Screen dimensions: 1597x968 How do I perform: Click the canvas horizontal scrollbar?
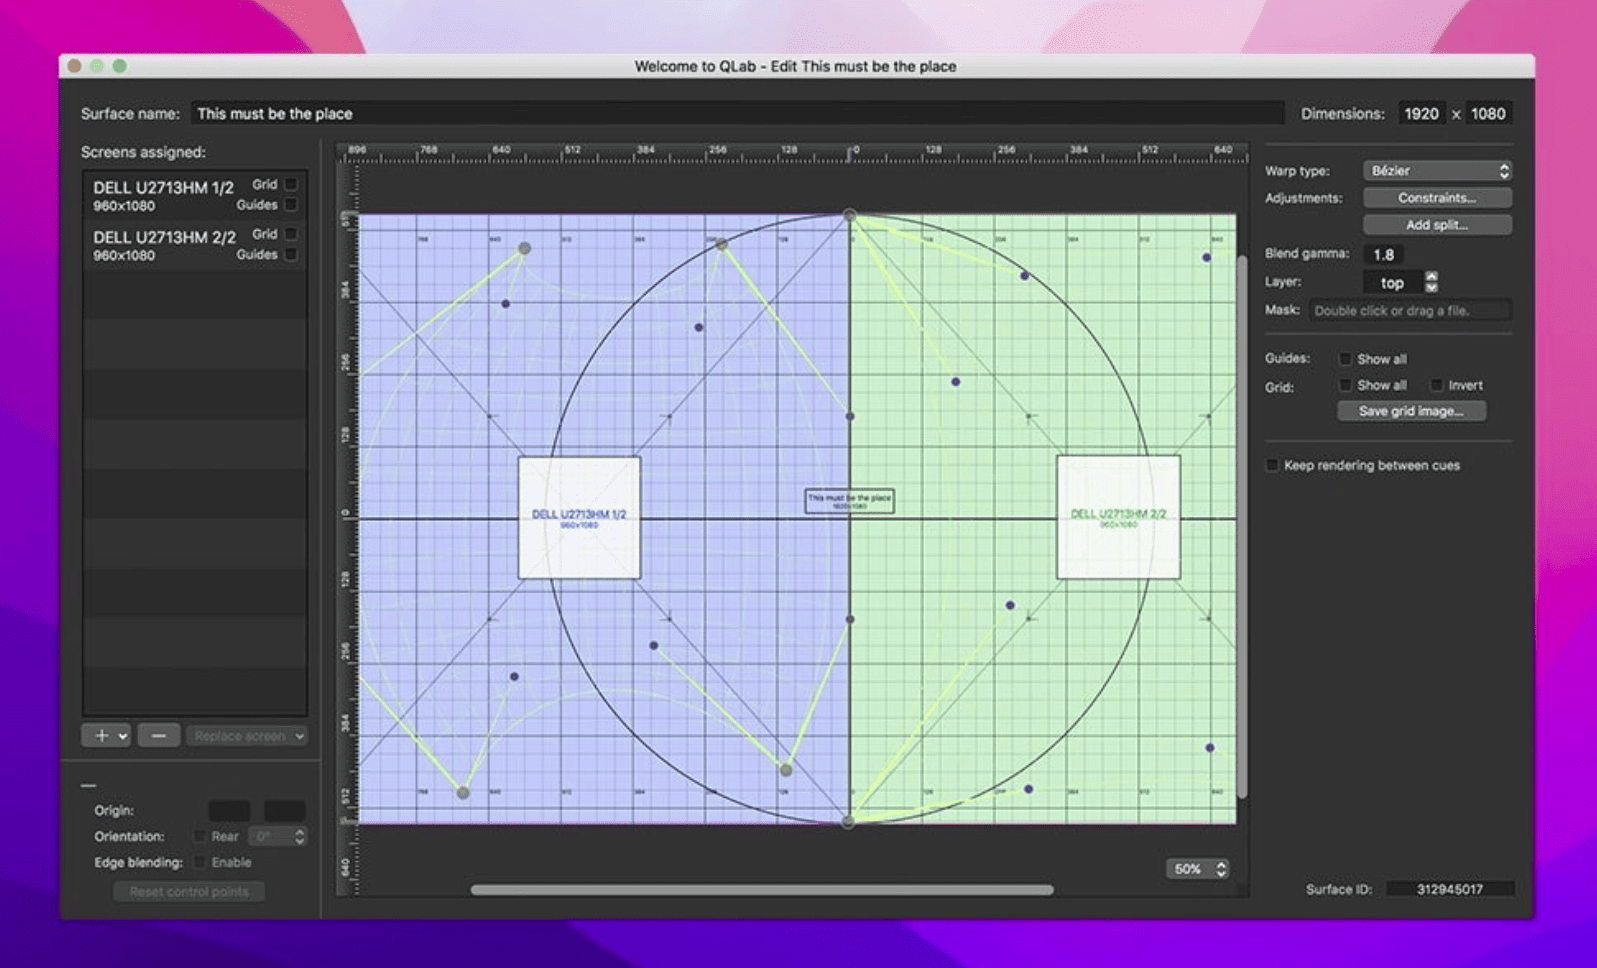coord(762,890)
